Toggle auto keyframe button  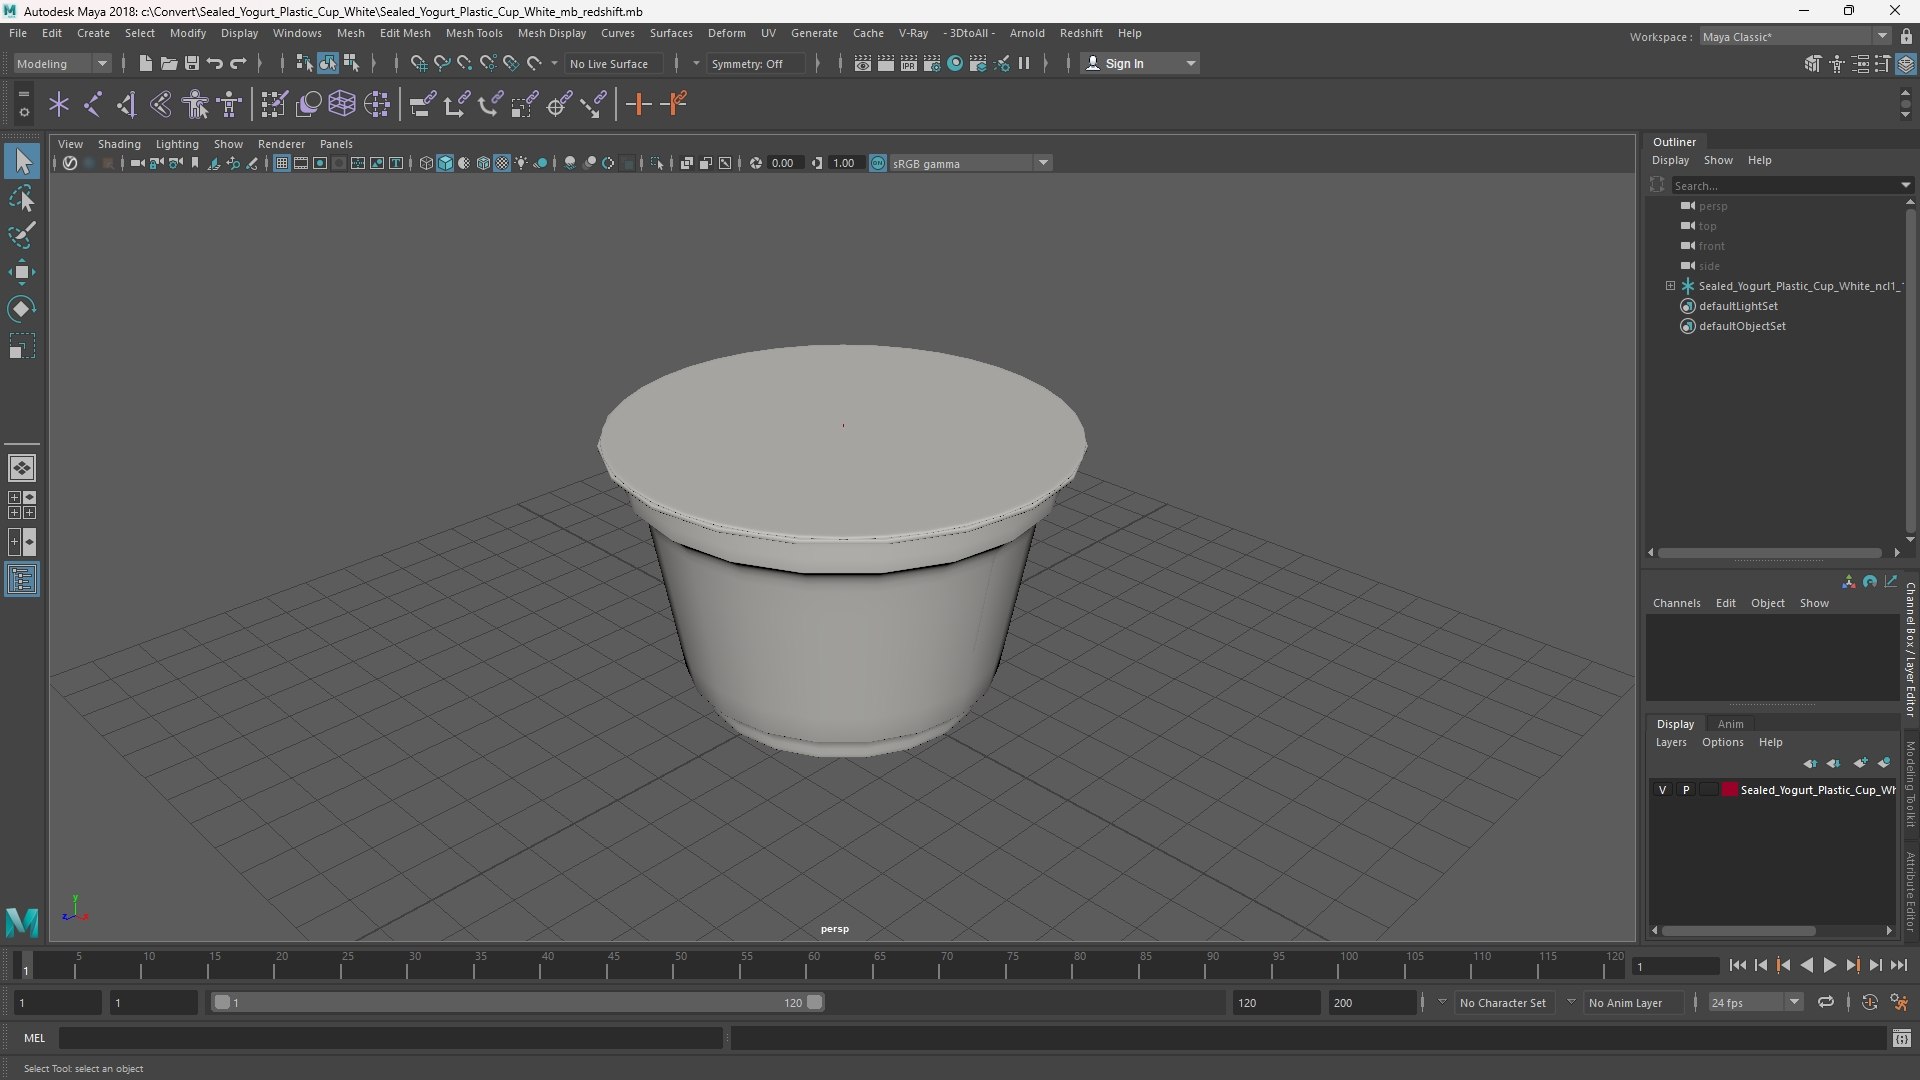[x=1869, y=1002]
